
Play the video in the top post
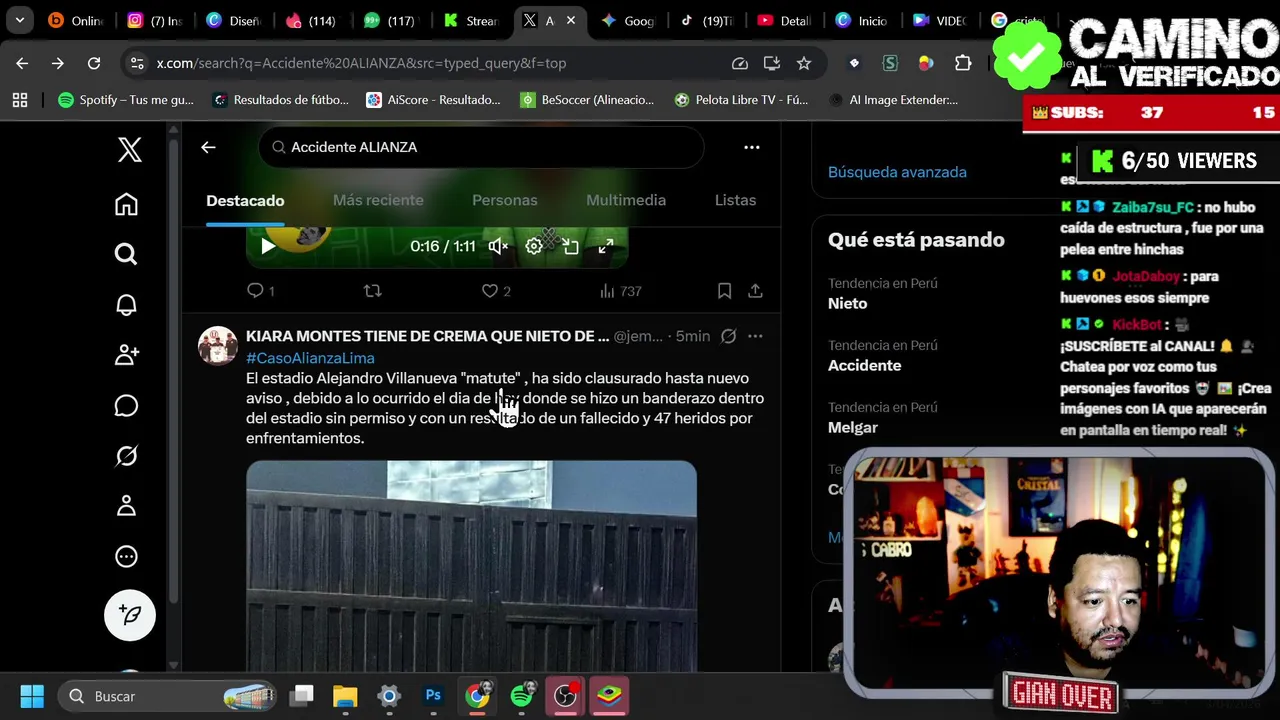pyautogui.click(x=268, y=246)
